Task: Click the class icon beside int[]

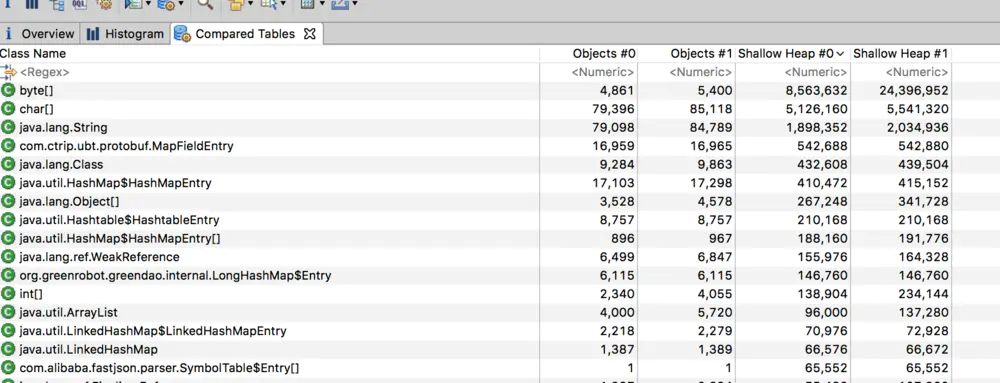Action: 8,294
